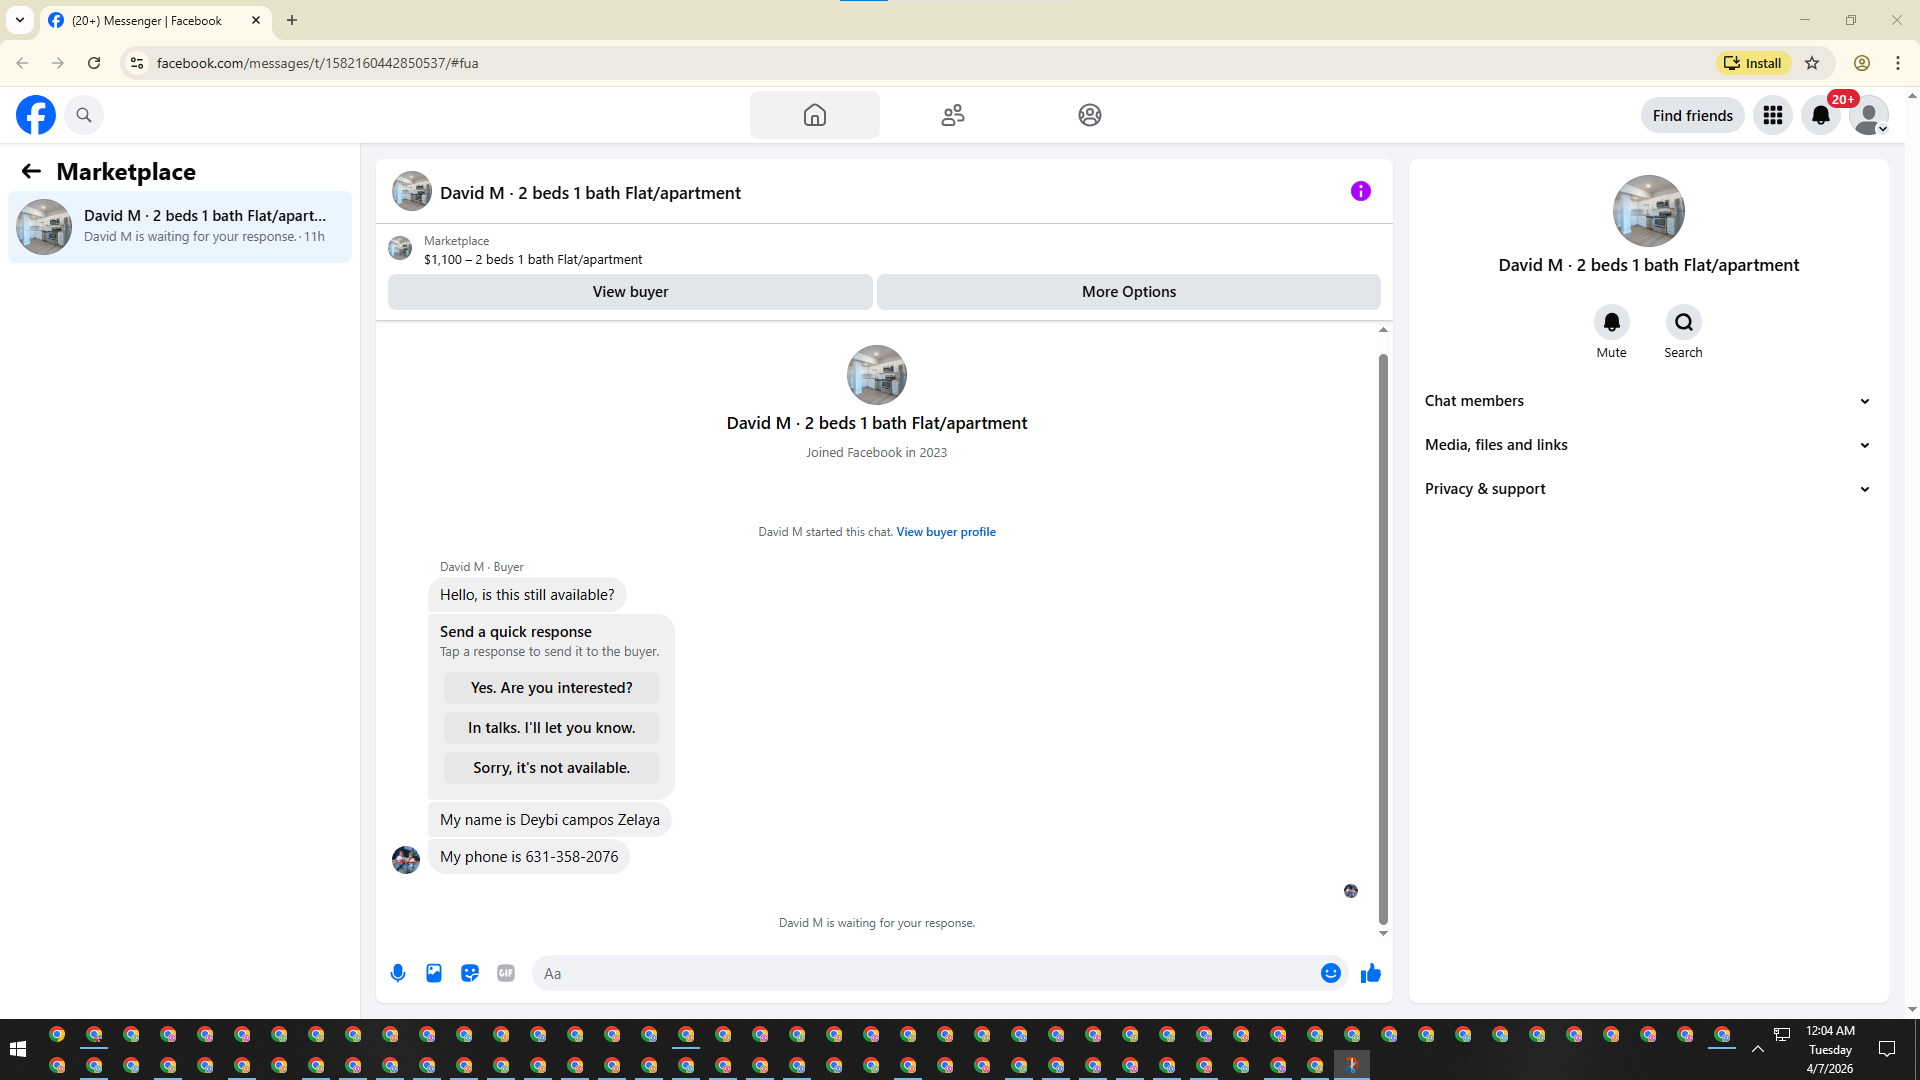View site information icon in address bar
Screen dimensions: 1920x1080
(137, 63)
